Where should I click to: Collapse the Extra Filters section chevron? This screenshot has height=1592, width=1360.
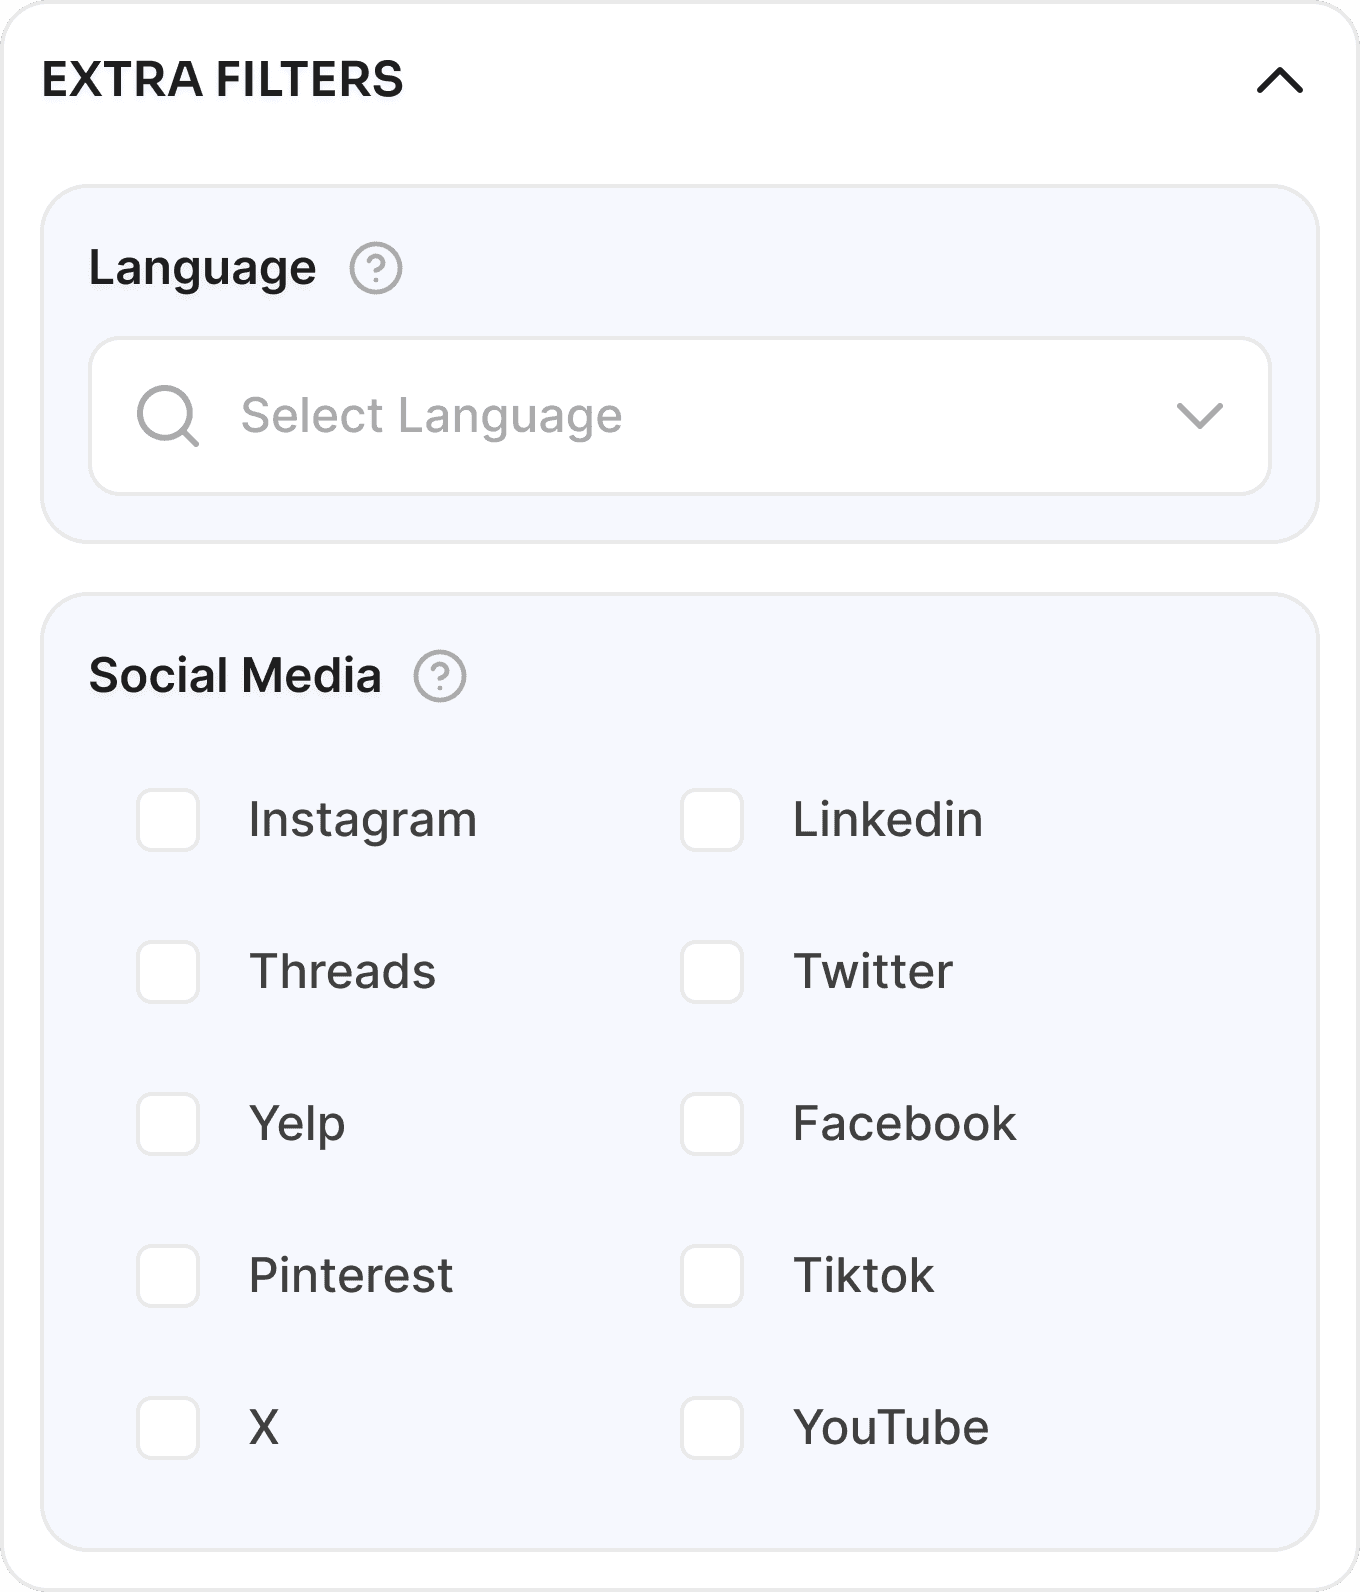click(1280, 80)
